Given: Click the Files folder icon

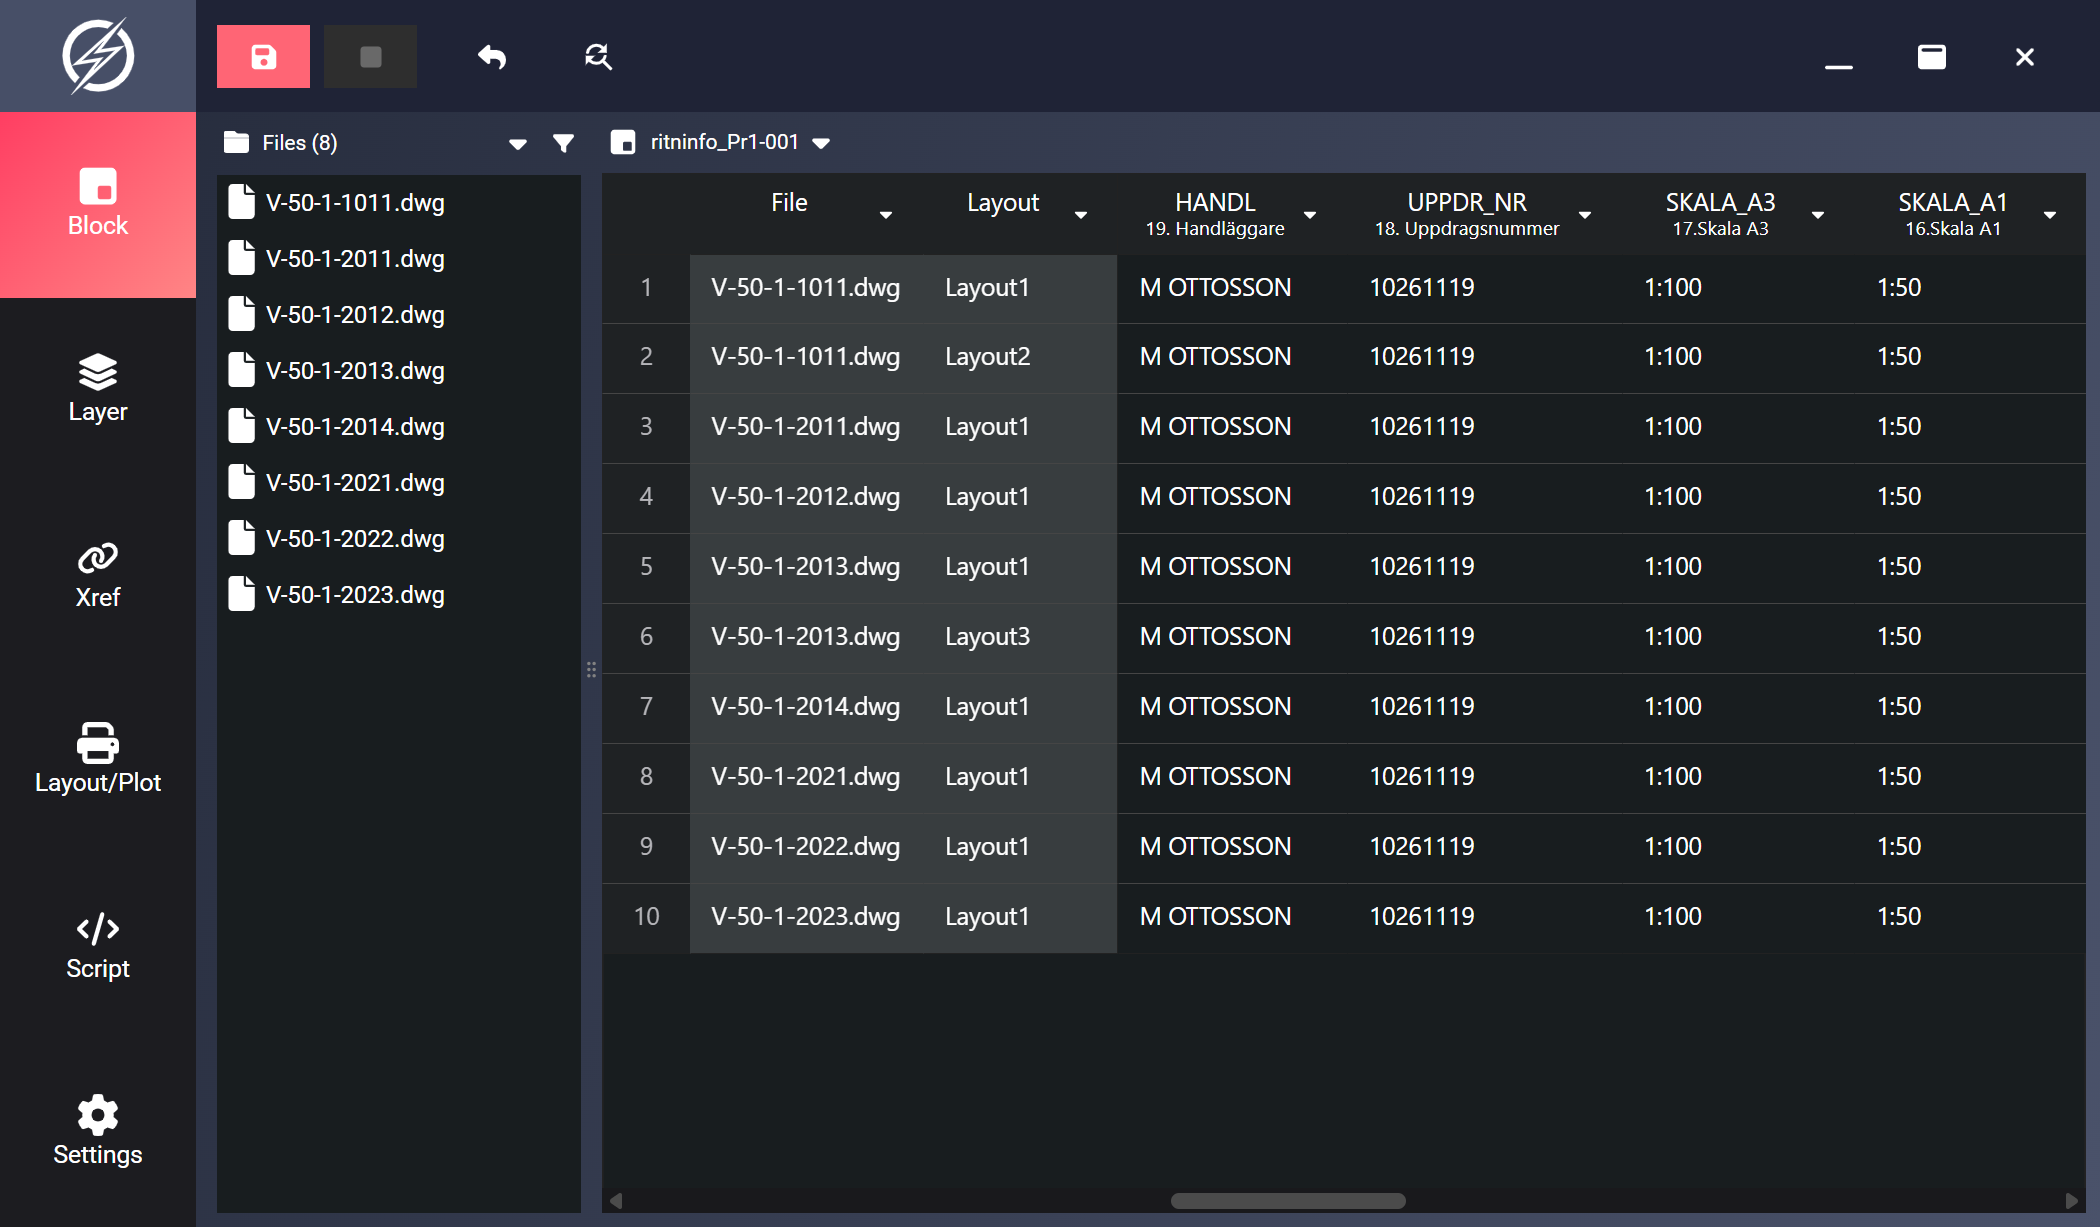Looking at the screenshot, I should click(x=236, y=142).
